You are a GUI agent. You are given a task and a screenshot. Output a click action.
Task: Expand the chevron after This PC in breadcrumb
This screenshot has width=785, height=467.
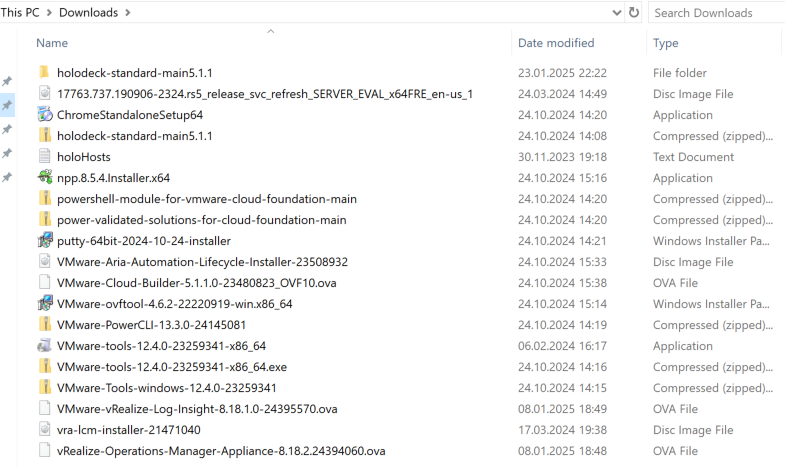pos(49,13)
